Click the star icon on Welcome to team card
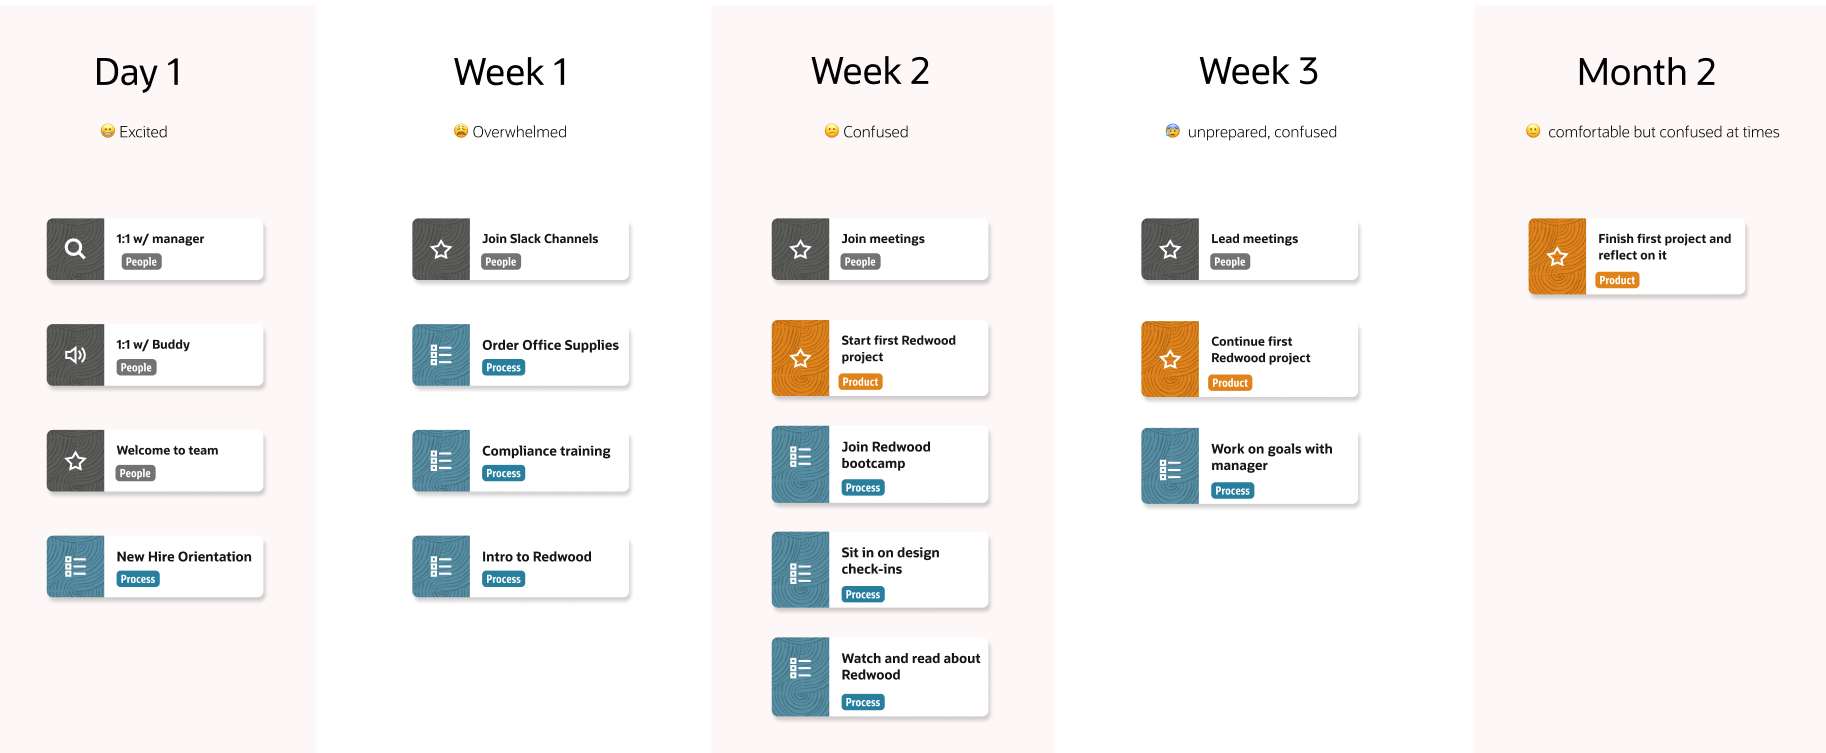This screenshot has width=1826, height=753. point(75,461)
